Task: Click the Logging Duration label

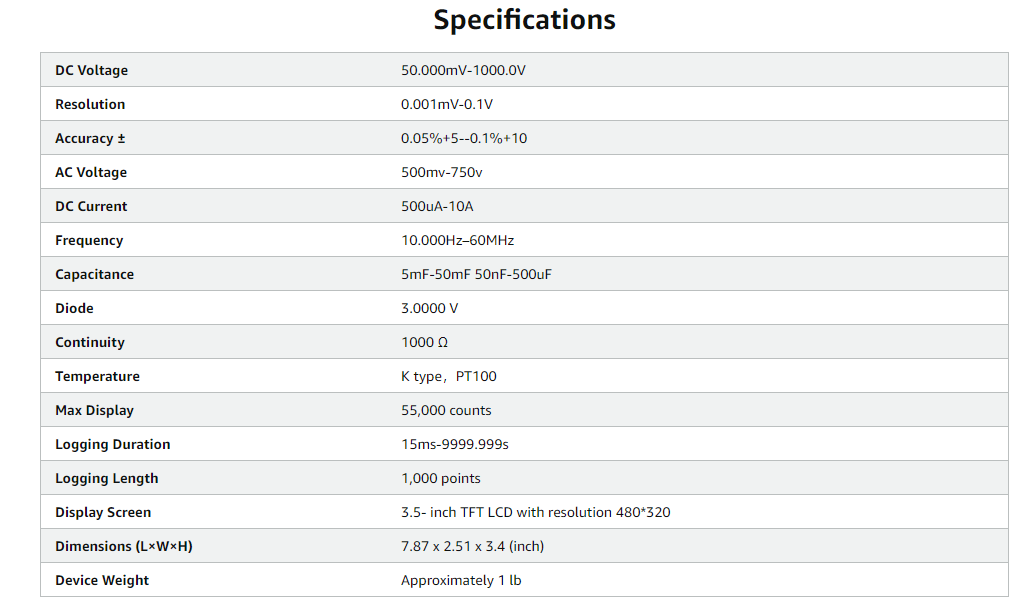Action: (112, 444)
